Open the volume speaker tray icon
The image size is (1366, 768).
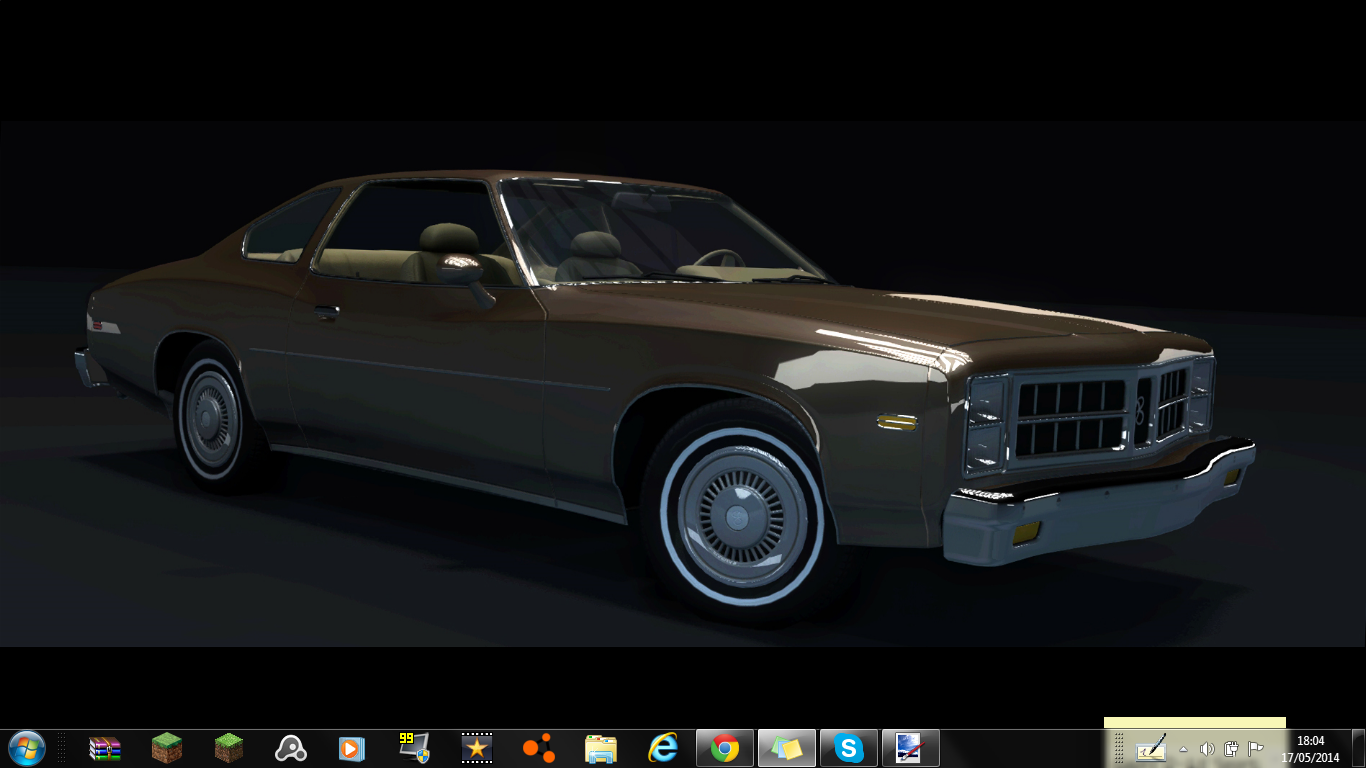click(1207, 749)
